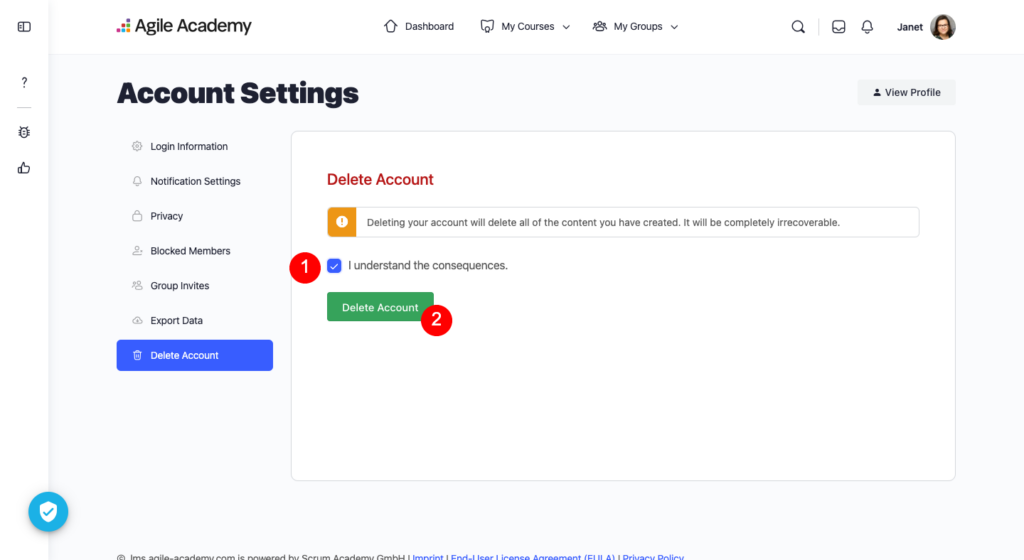Open Login Information settings
The height and width of the screenshot is (560, 1024).
(189, 147)
